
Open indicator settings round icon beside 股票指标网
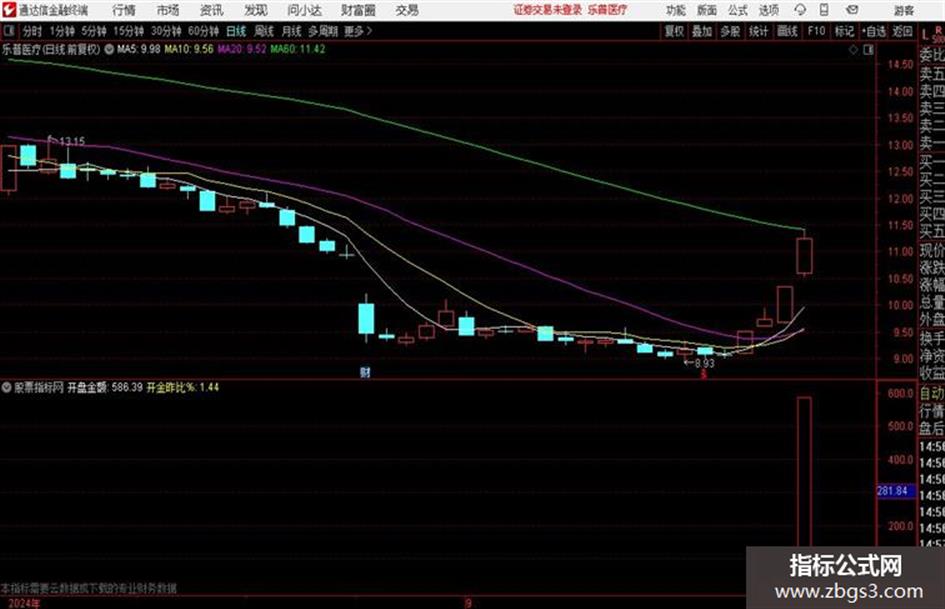(x=7, y=387)
